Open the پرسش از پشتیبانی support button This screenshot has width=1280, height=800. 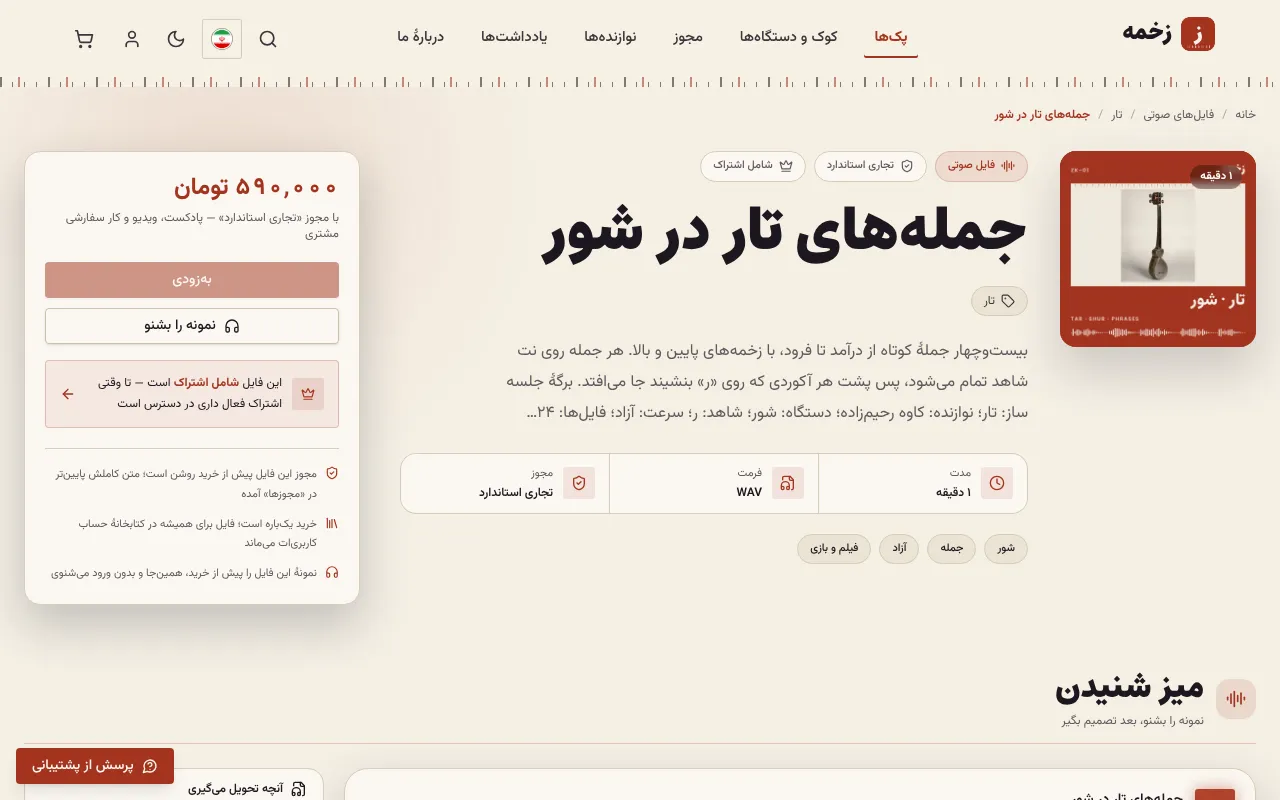pyautogui.click(x=95, y=766)
